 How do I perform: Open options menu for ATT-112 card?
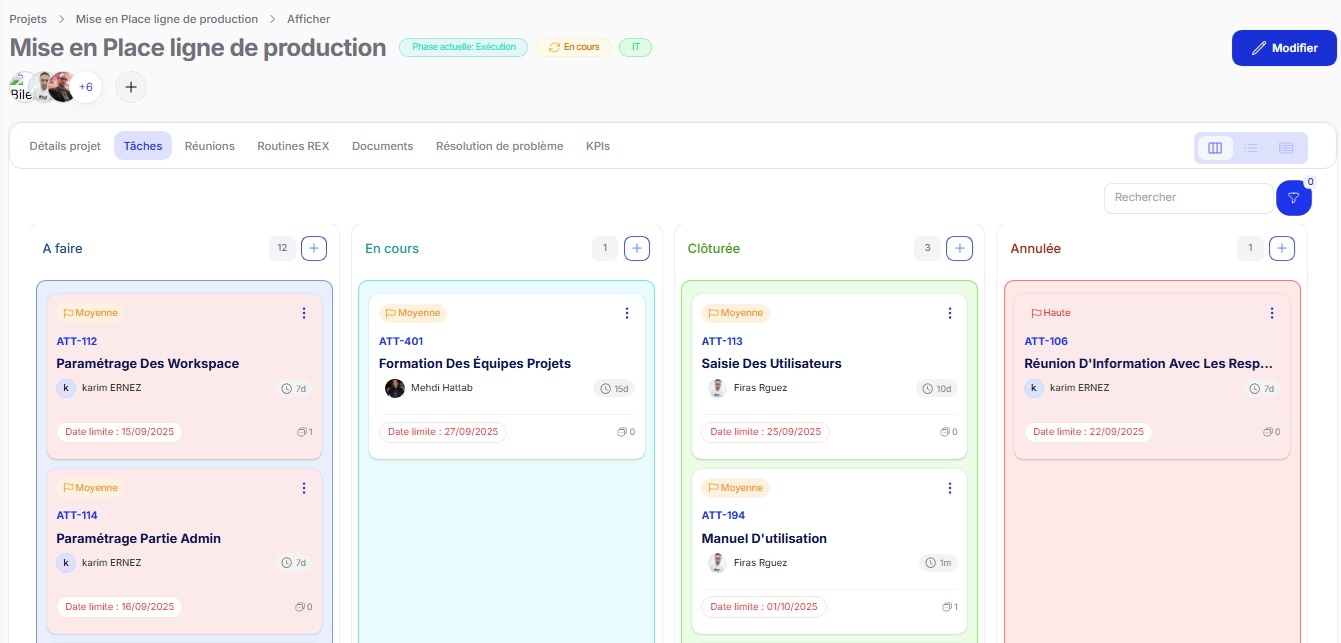304,313
